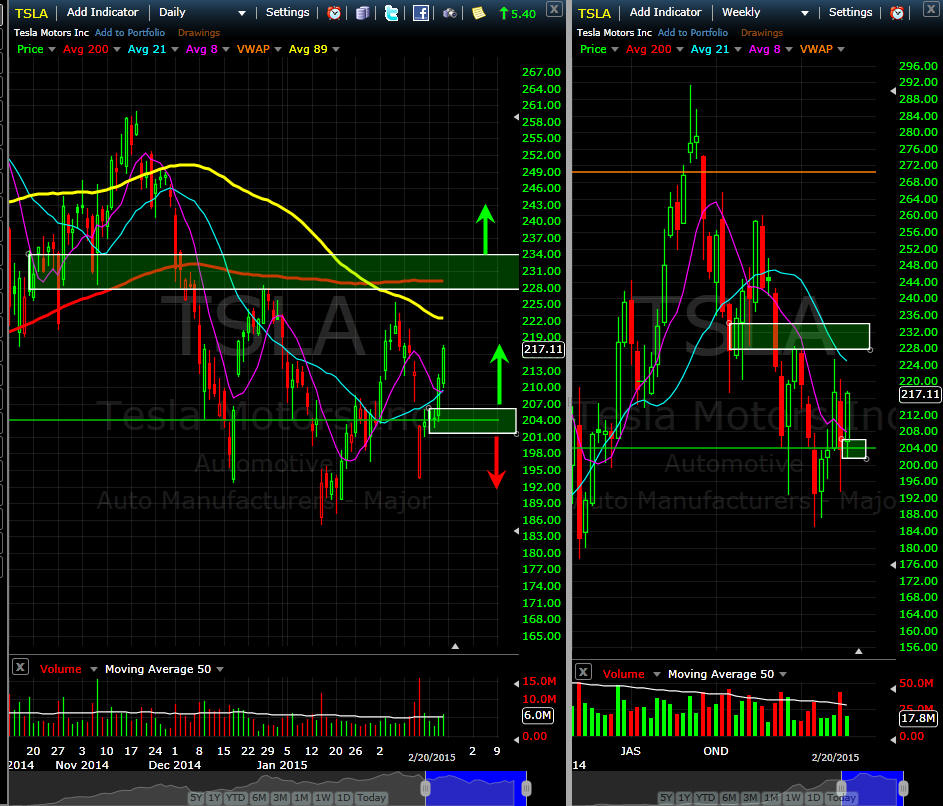Click the TSLA symbol box in daily chart
Viewport: 943px width, 806px height.
[x=31, y=13]
